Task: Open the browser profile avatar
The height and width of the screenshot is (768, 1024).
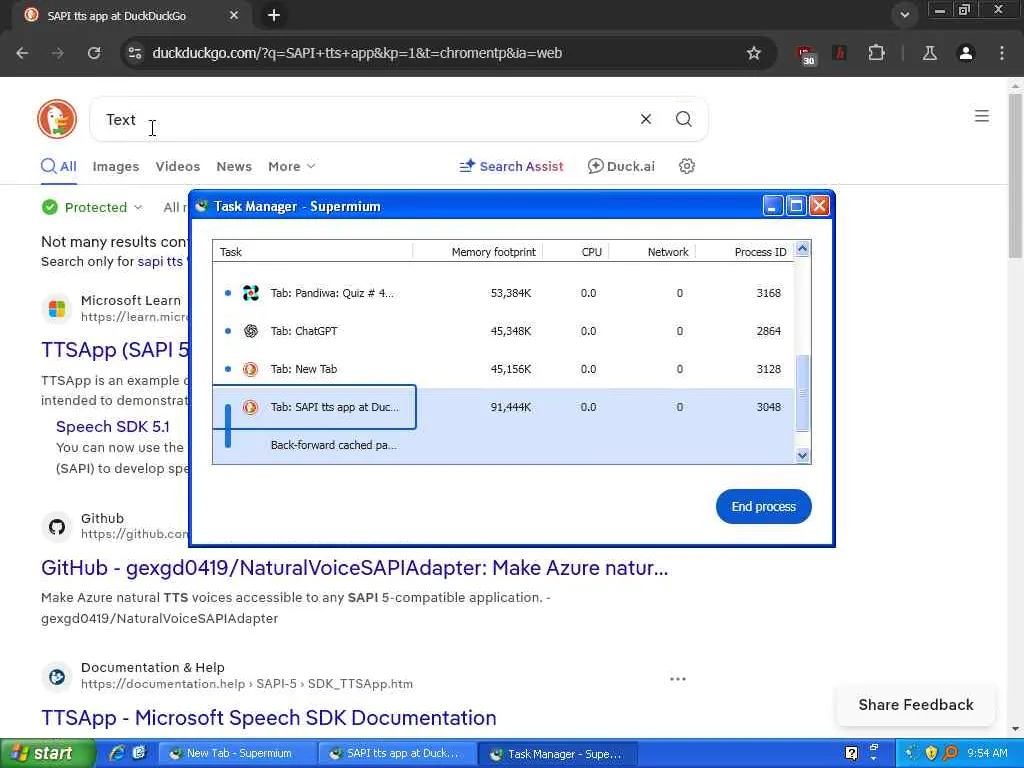Action: pos(966,53)
